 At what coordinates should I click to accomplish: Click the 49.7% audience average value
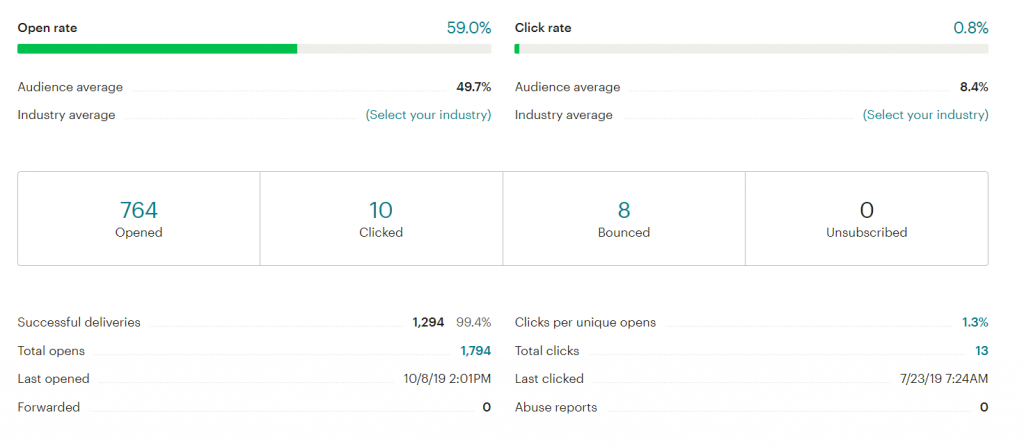pyautogui.click(x=473, y=87)
